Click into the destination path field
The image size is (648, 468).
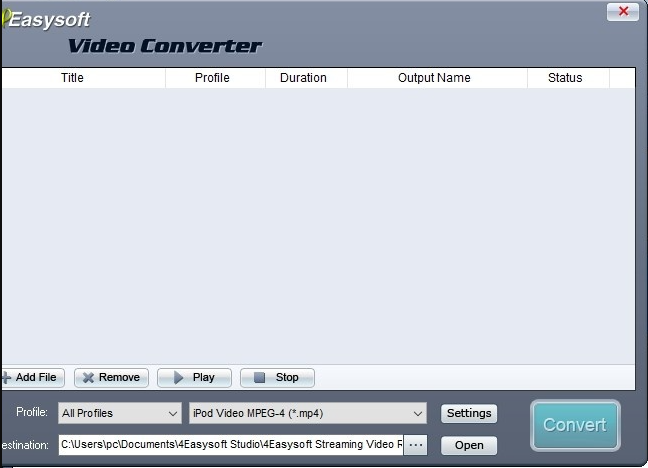click(x=230, y=444)
